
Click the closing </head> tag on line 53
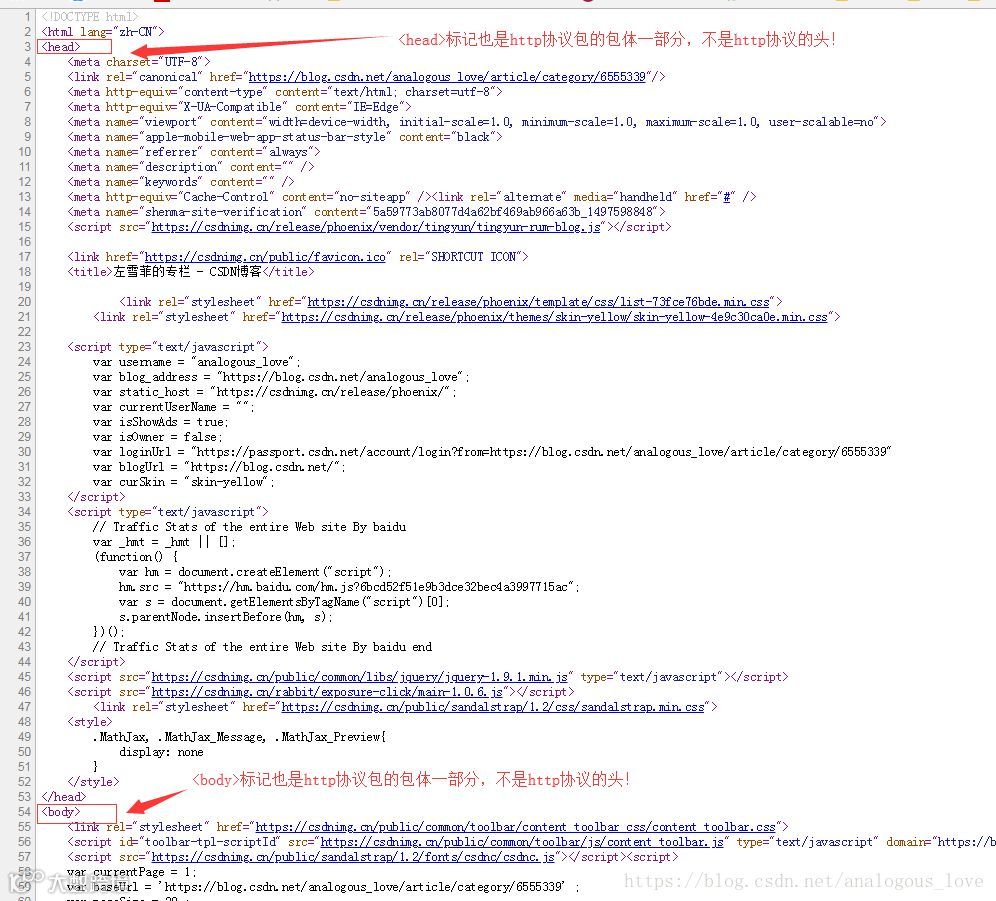pyautogui.click(x=64, y=797)
